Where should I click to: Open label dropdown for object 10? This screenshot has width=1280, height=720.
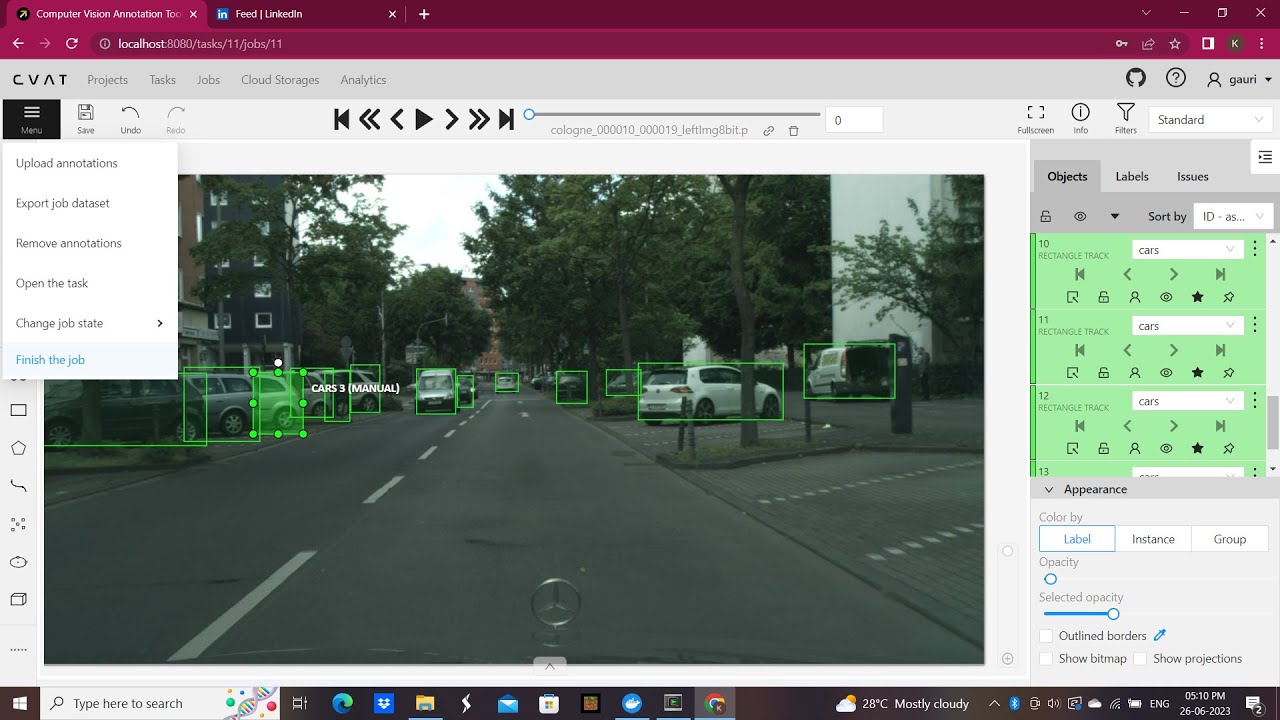pos(1187,250)
